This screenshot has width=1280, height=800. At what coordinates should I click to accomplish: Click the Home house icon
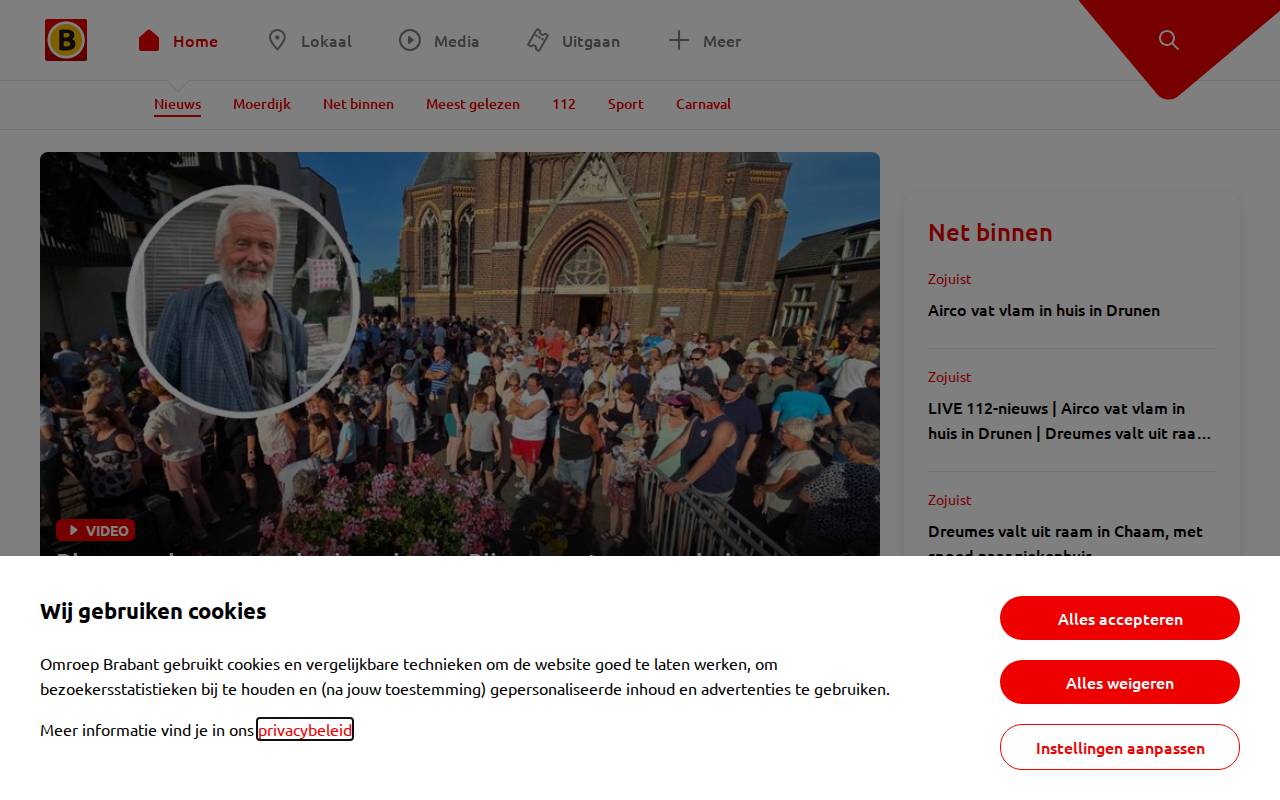[149, 40]
